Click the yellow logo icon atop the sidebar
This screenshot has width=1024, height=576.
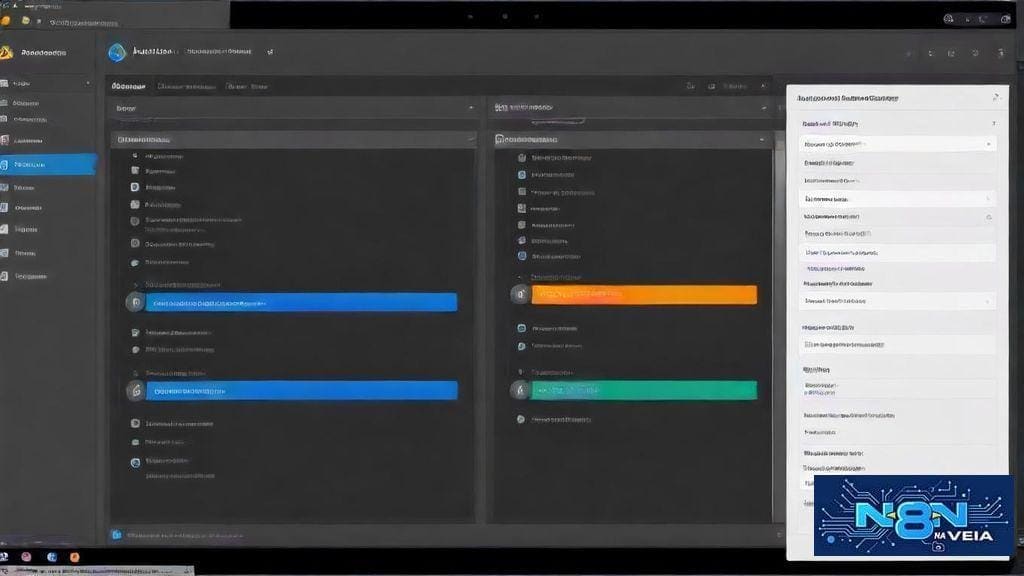pos(7,53)
